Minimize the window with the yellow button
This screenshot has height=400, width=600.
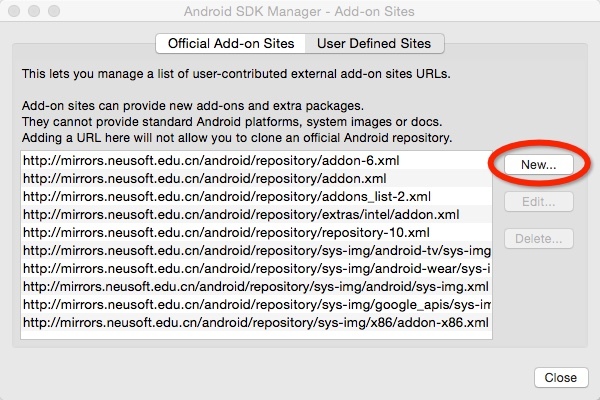click(x=33, y=13)
